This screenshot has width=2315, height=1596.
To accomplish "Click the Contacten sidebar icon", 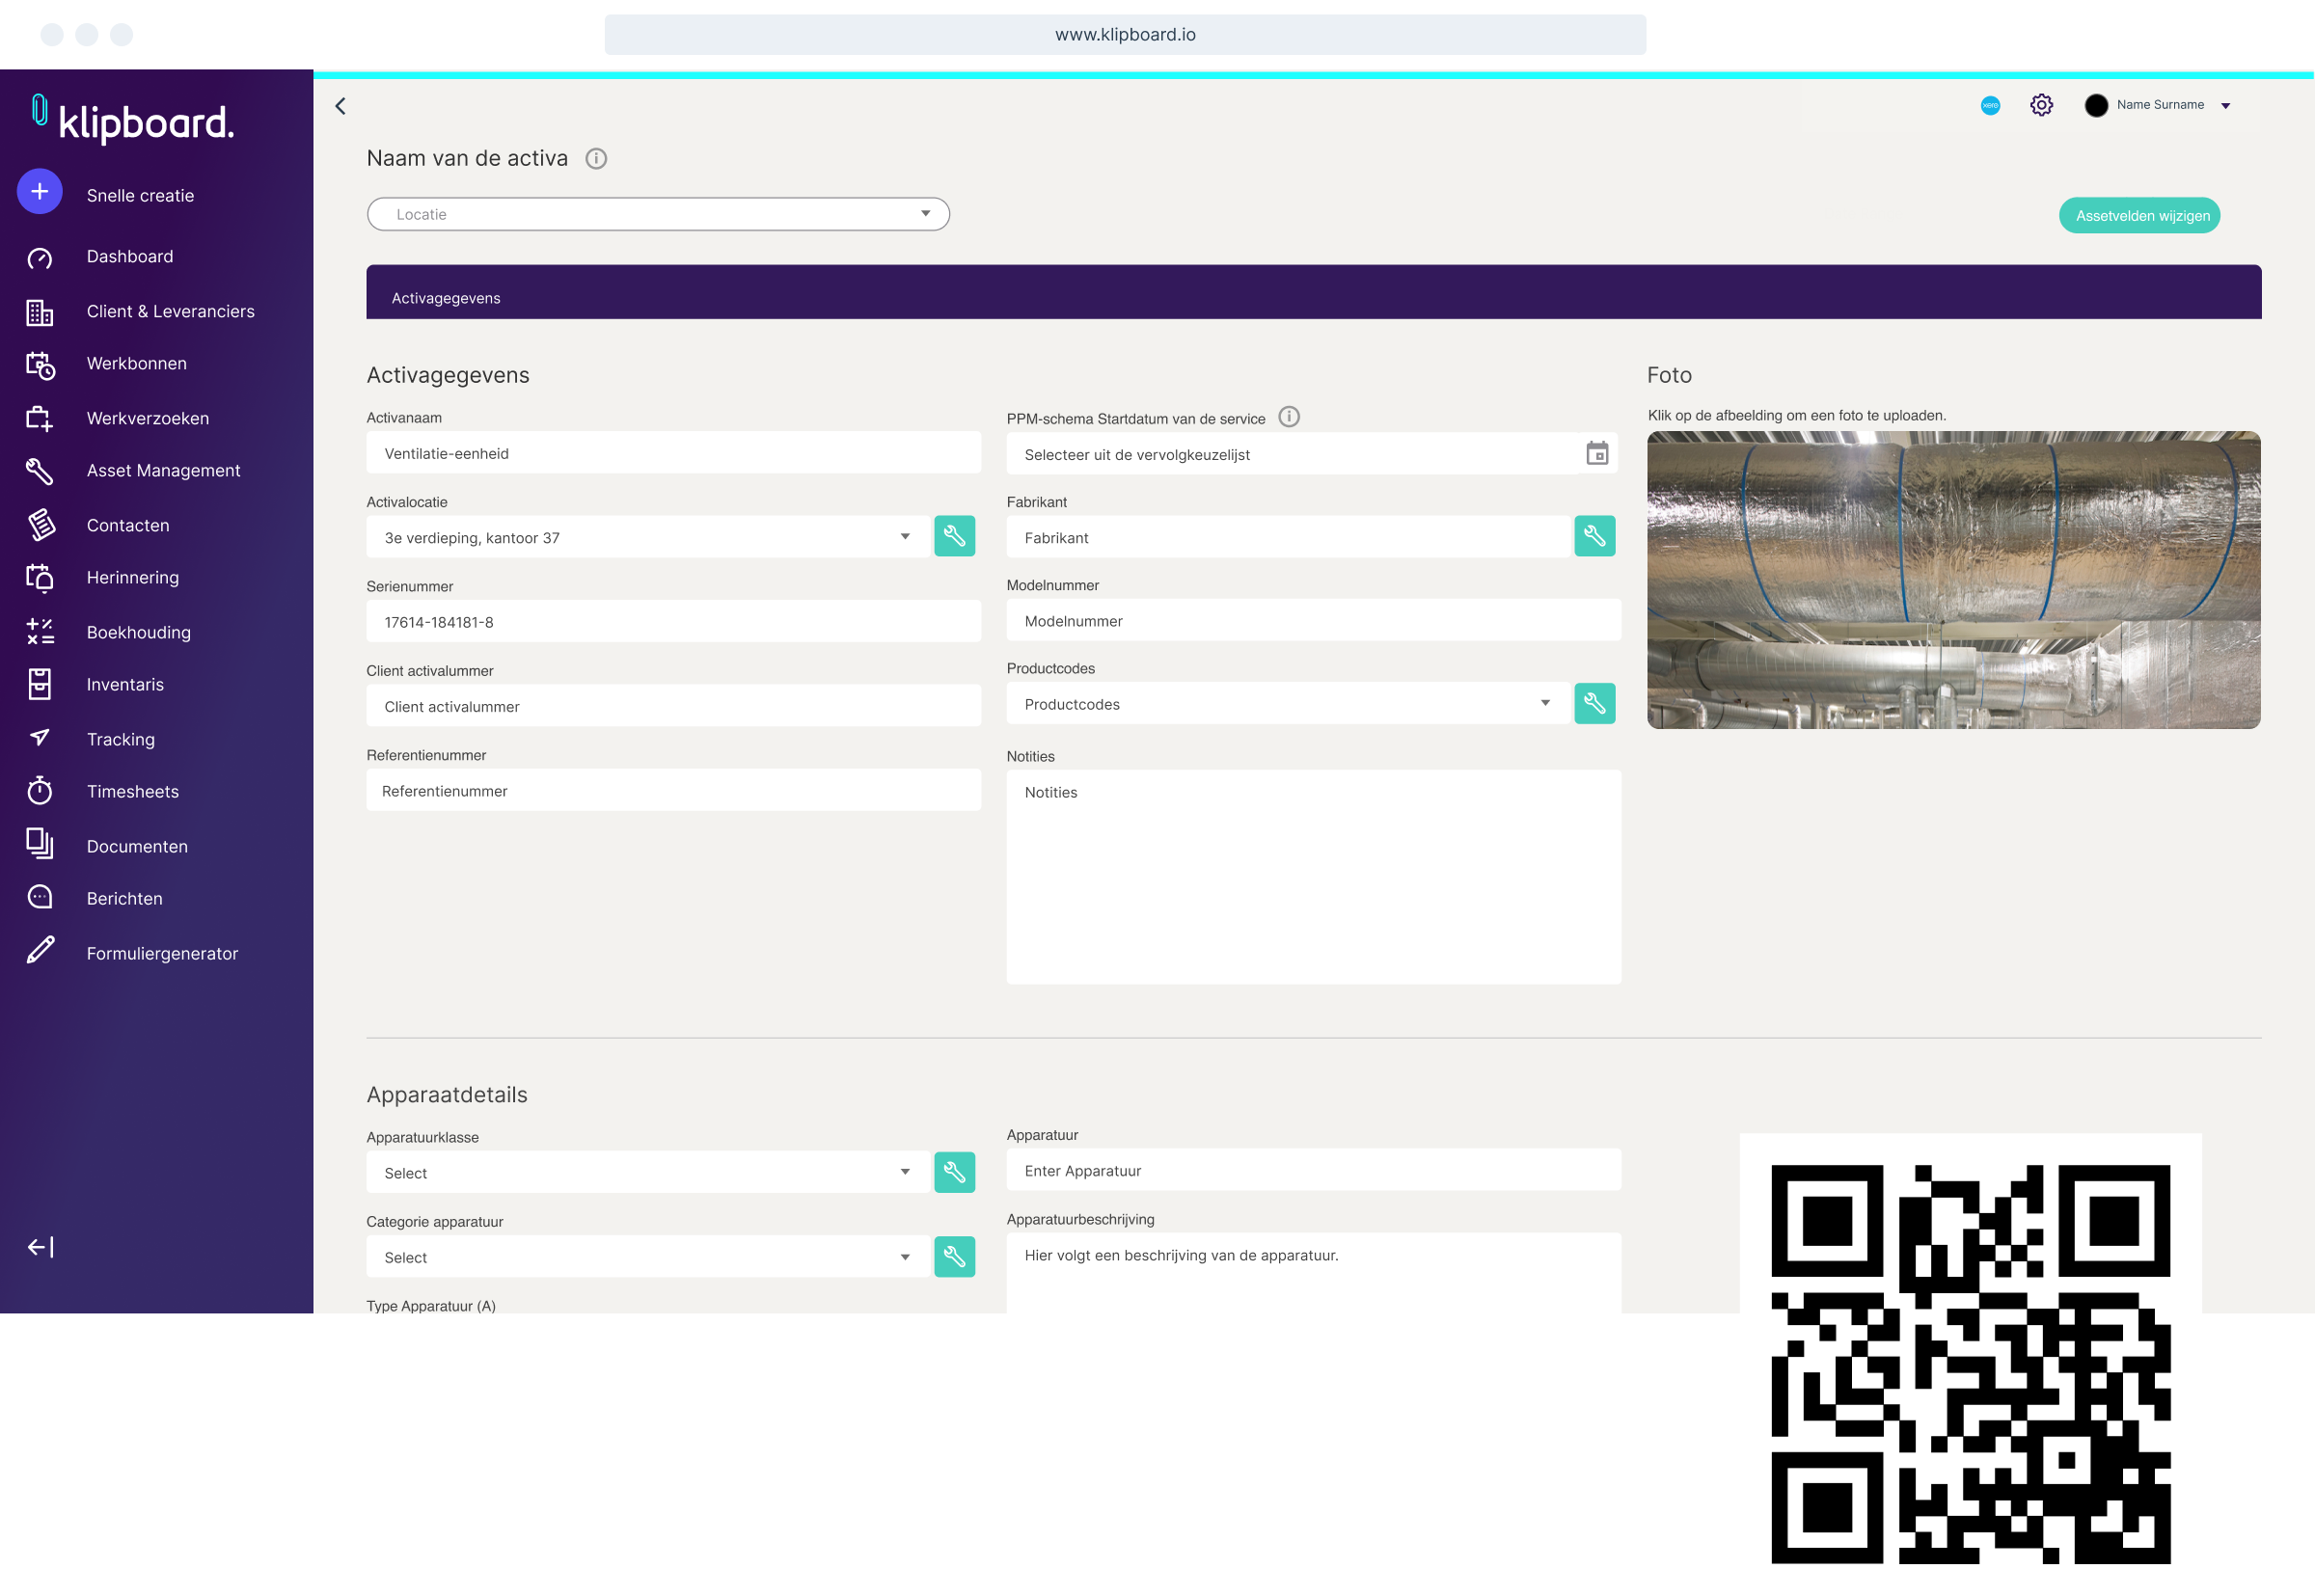I will [40, 525].
